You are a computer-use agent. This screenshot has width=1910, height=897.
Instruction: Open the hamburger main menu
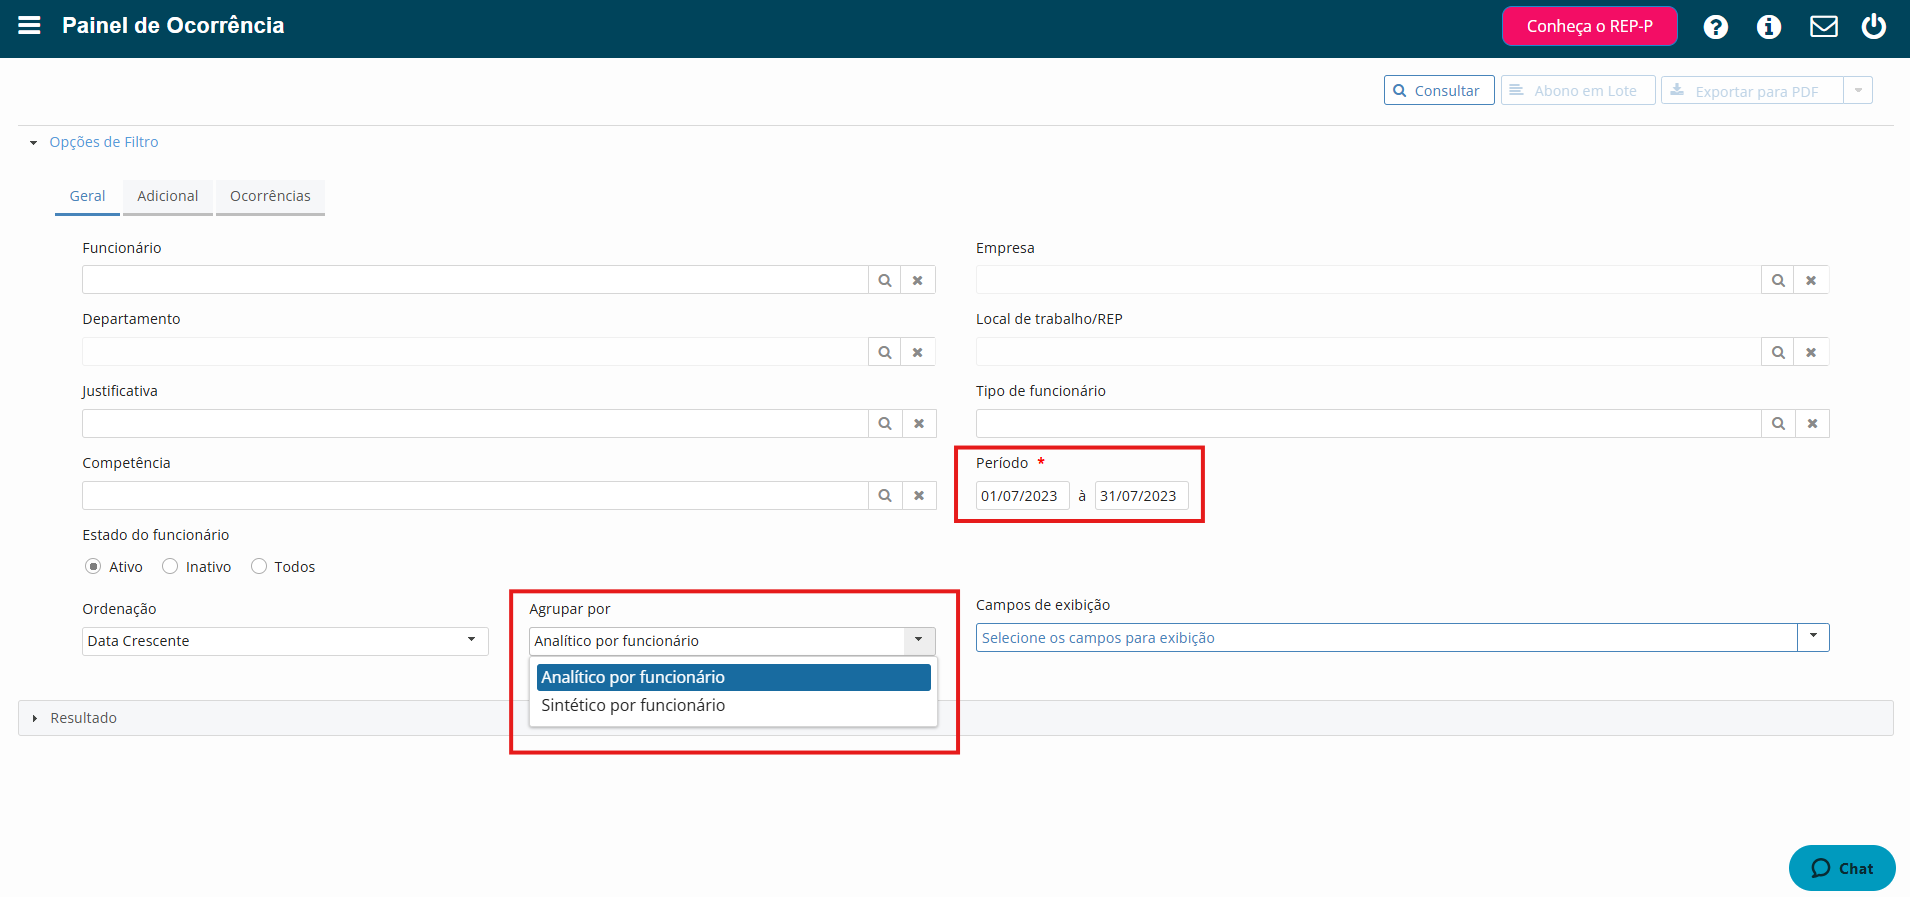(x=29, y=25)
